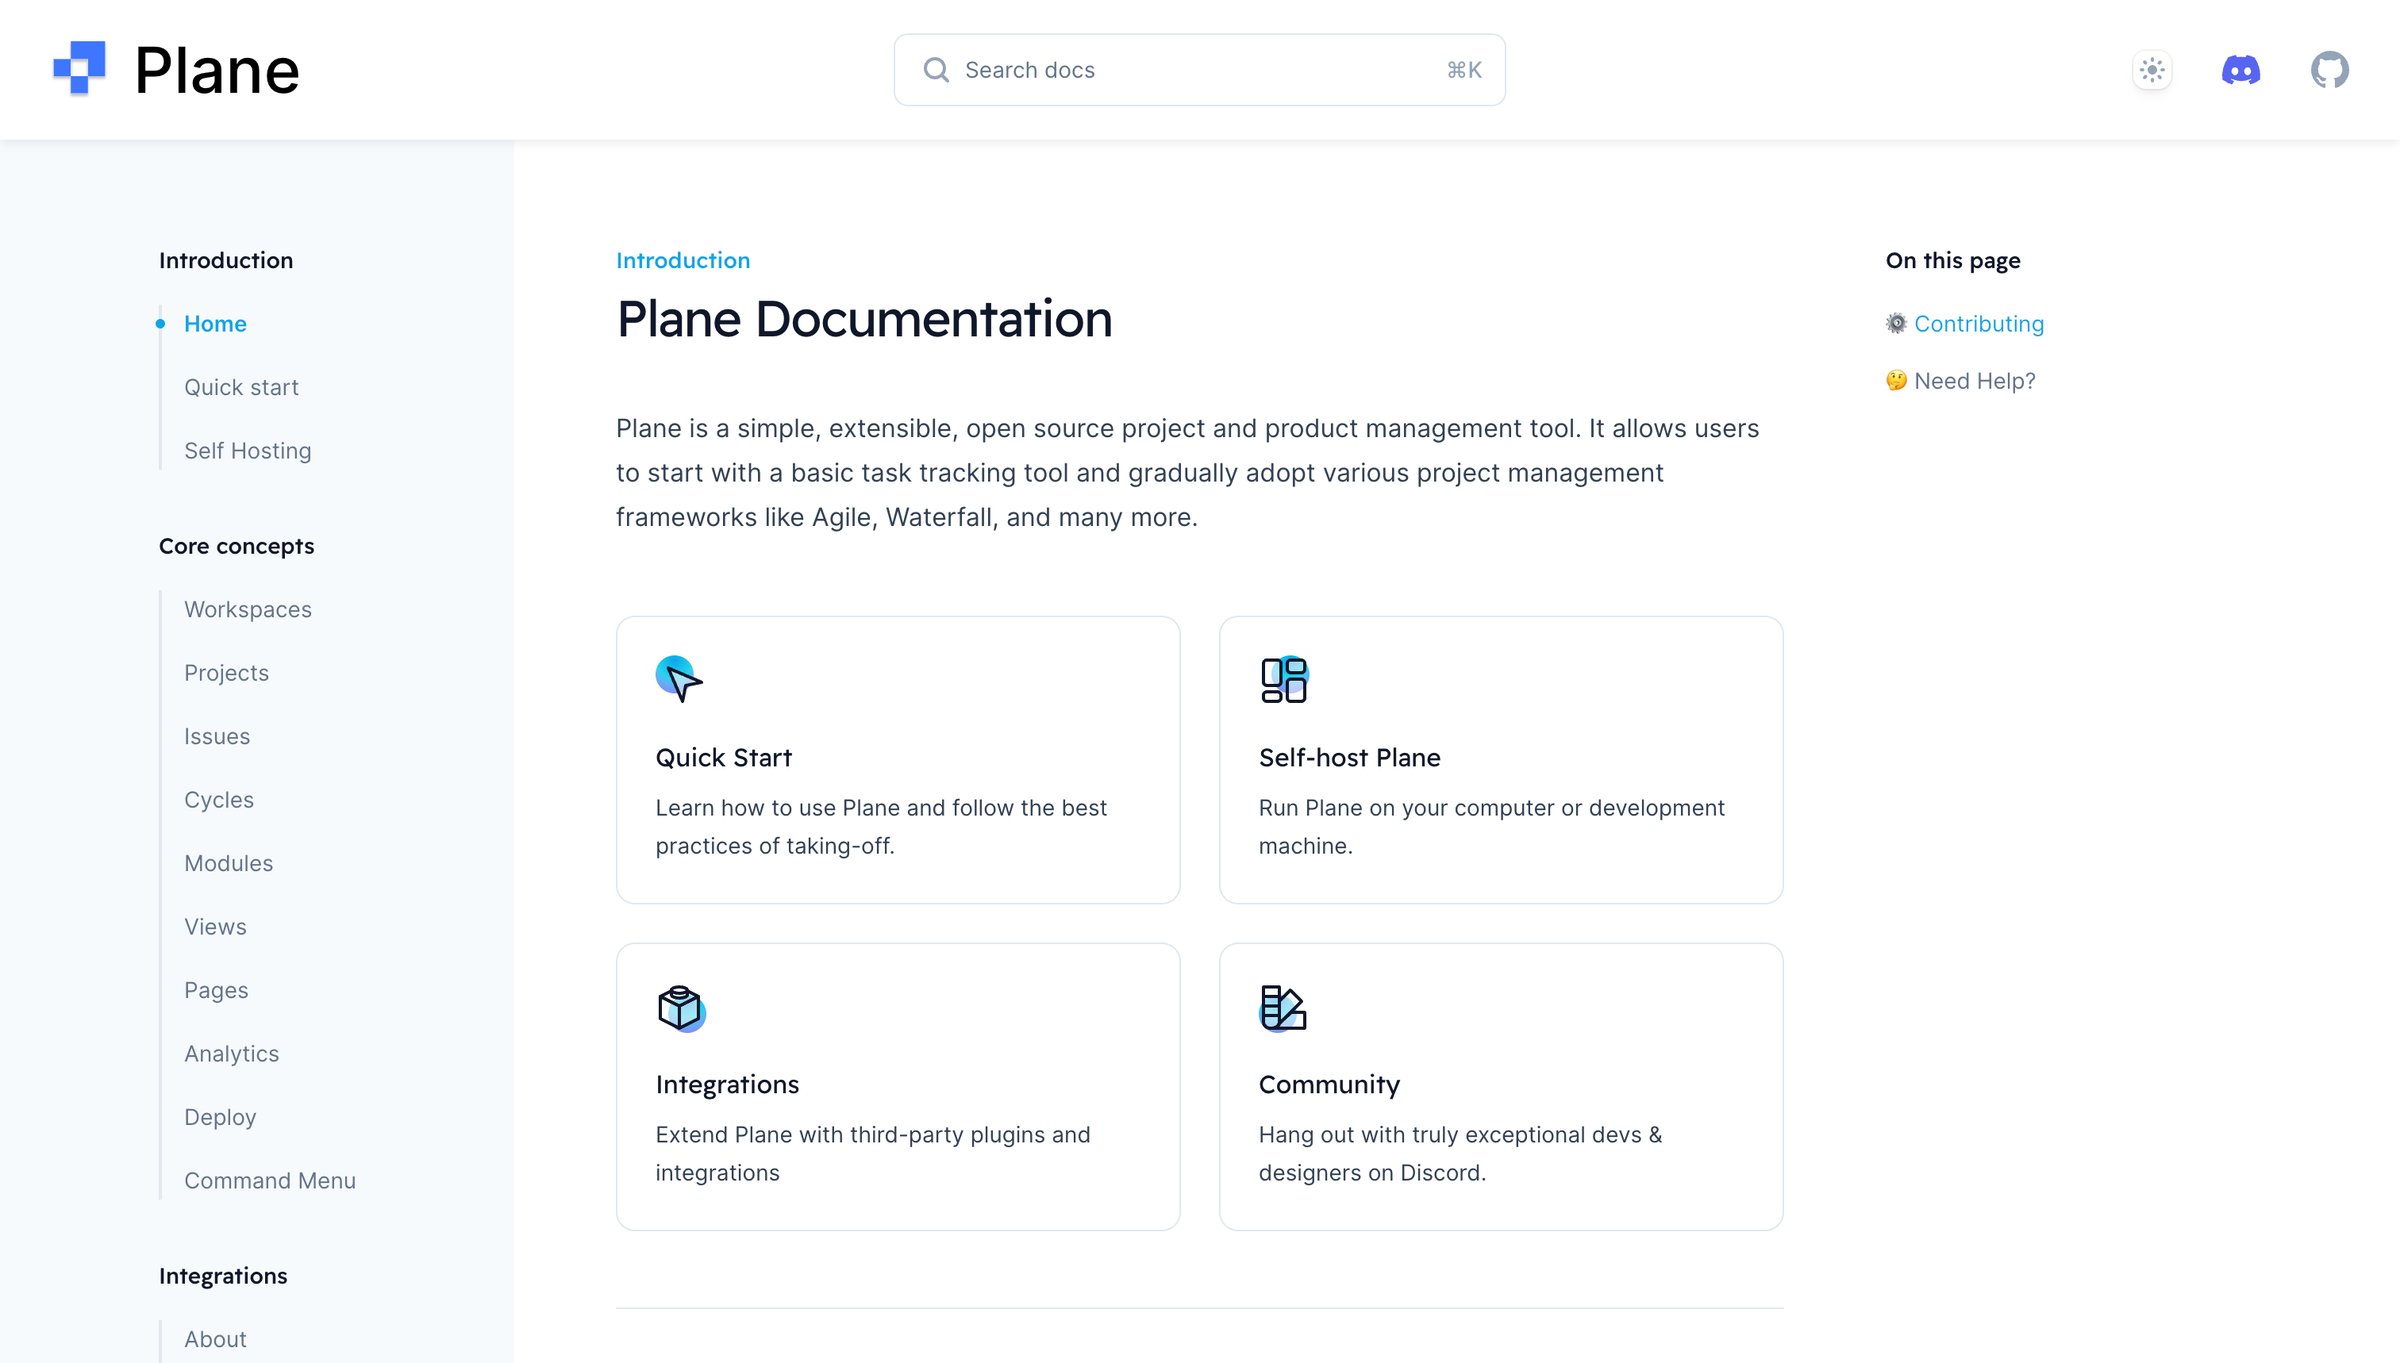Click the Plane Documentation heading
Viewport: 2400px width, 1363px height.
864,320
